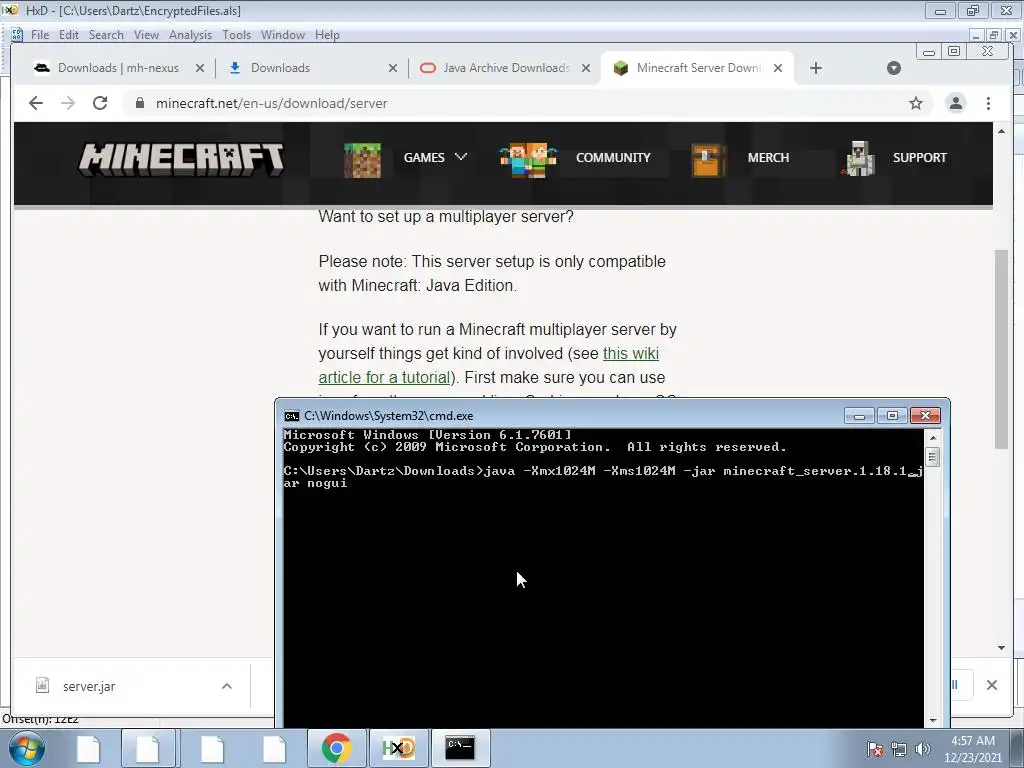Open Chrome from taskbar

[336, 748]
